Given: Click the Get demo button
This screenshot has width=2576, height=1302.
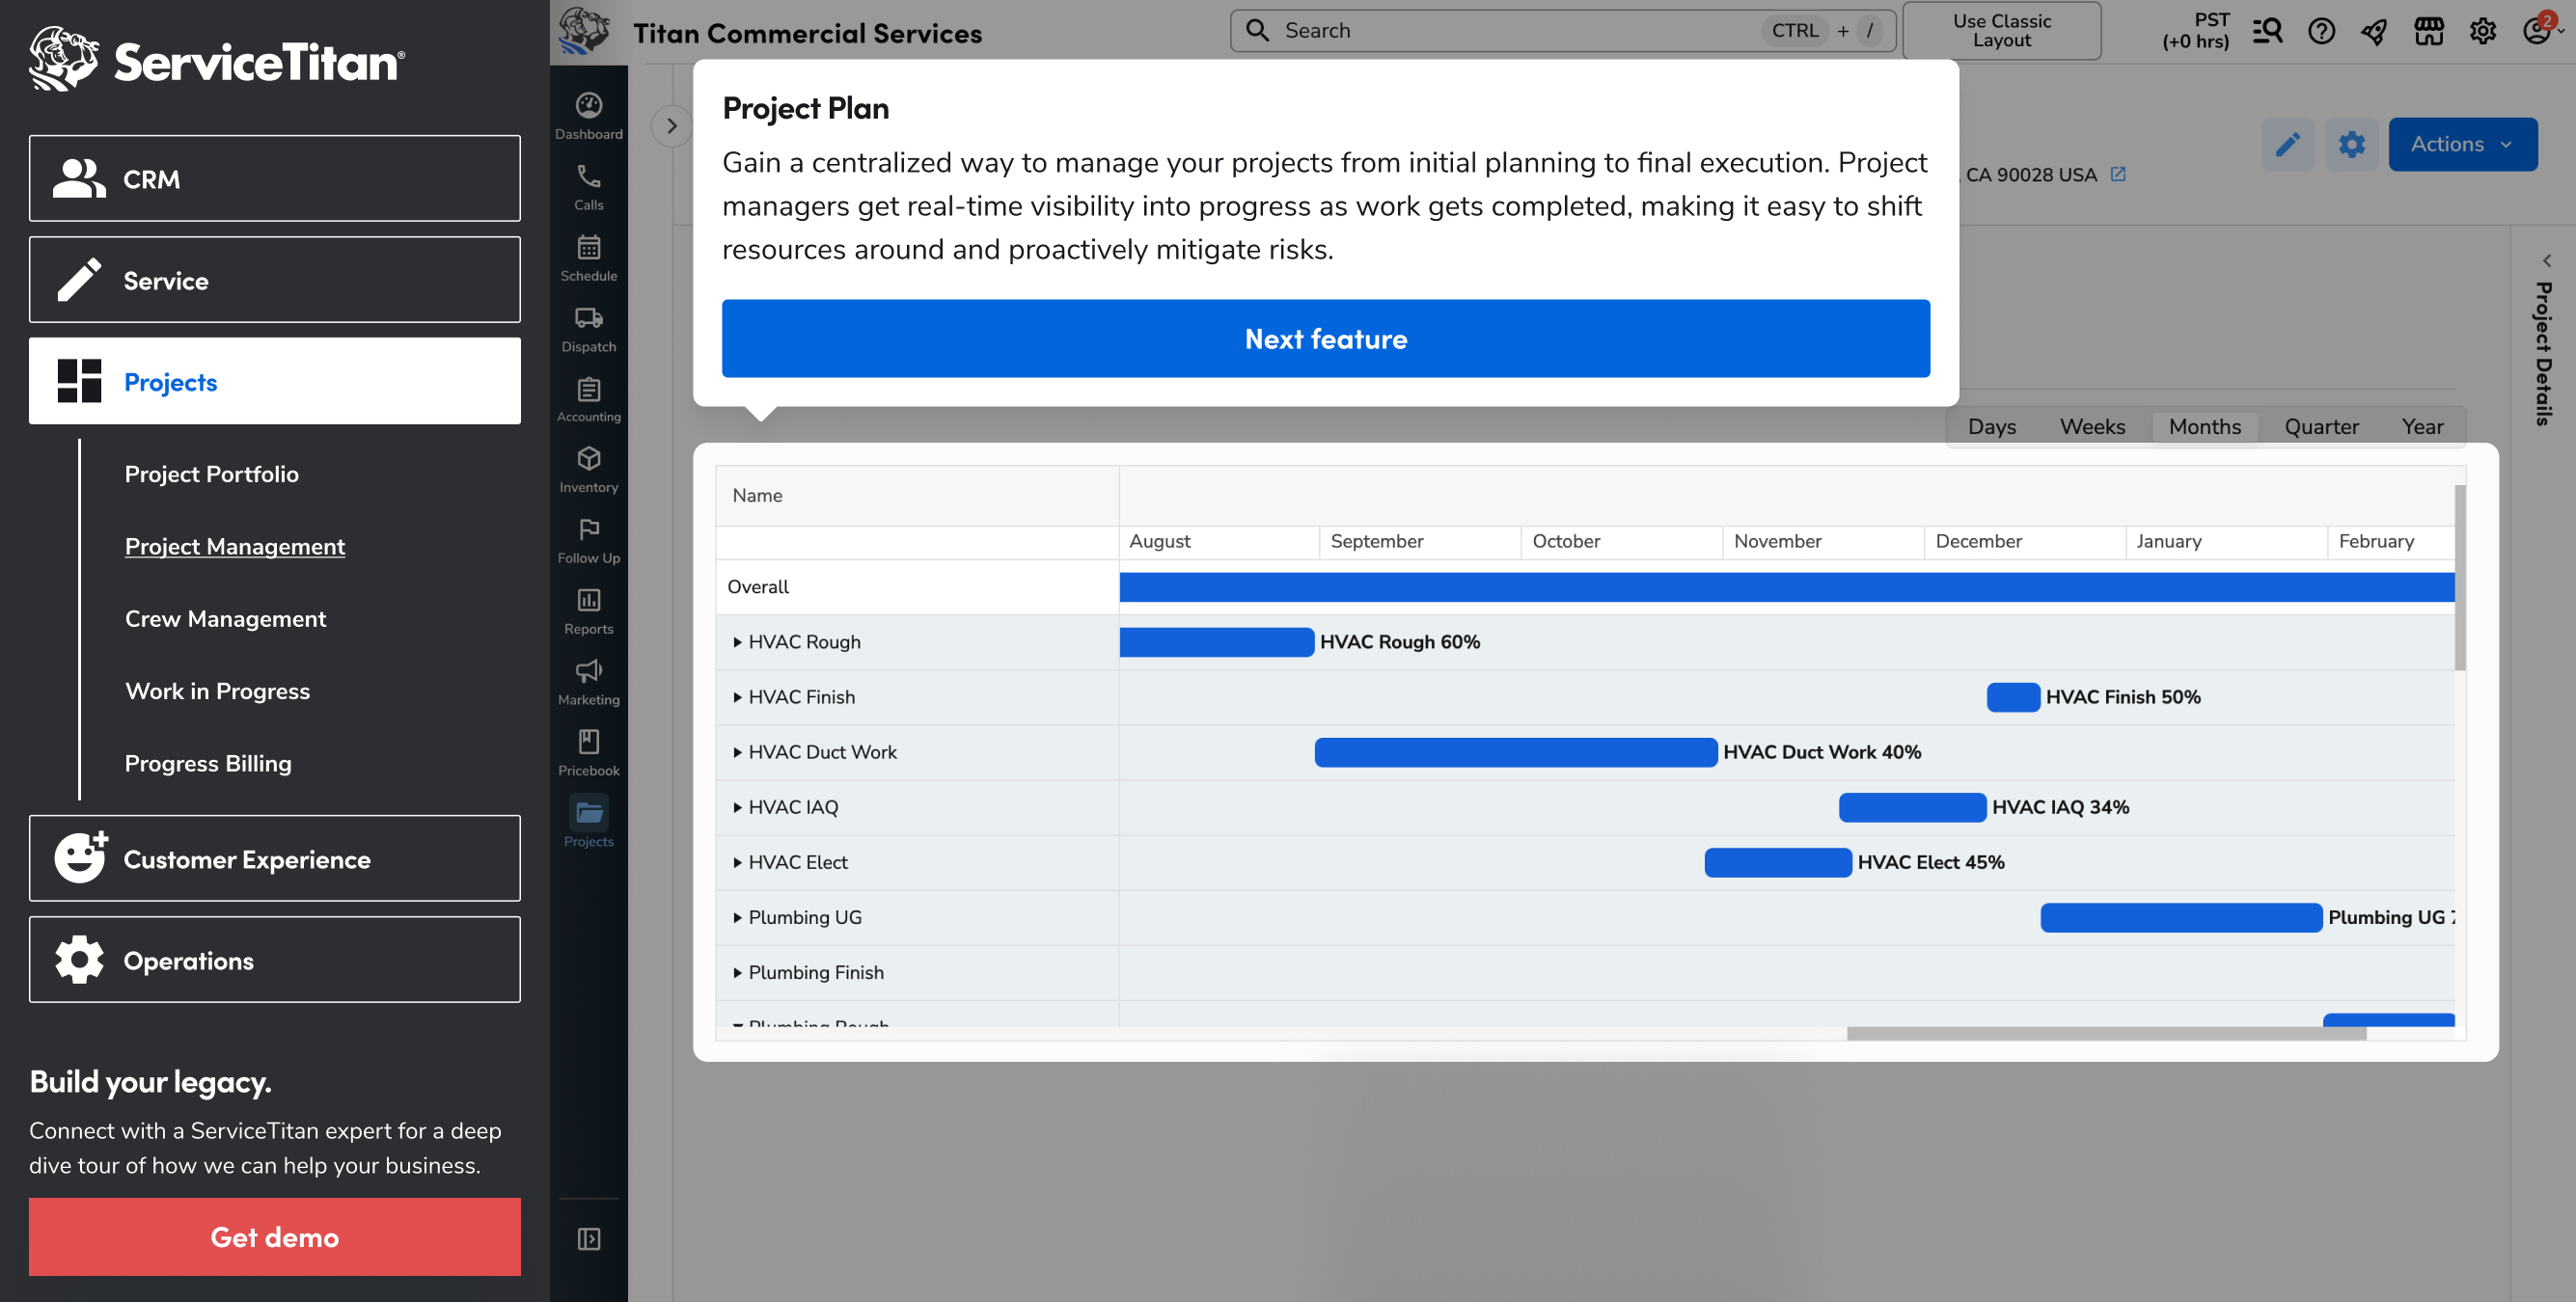Looking at the screenshot, I should coord(274,1237).
